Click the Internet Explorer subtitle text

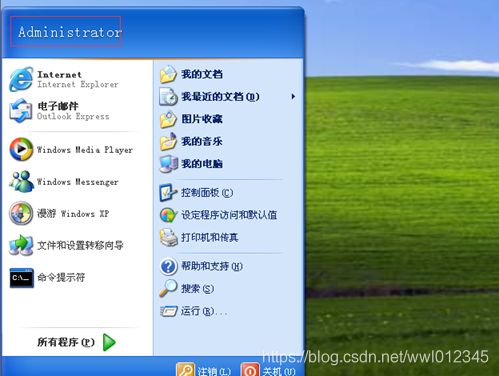pos(78,85)
